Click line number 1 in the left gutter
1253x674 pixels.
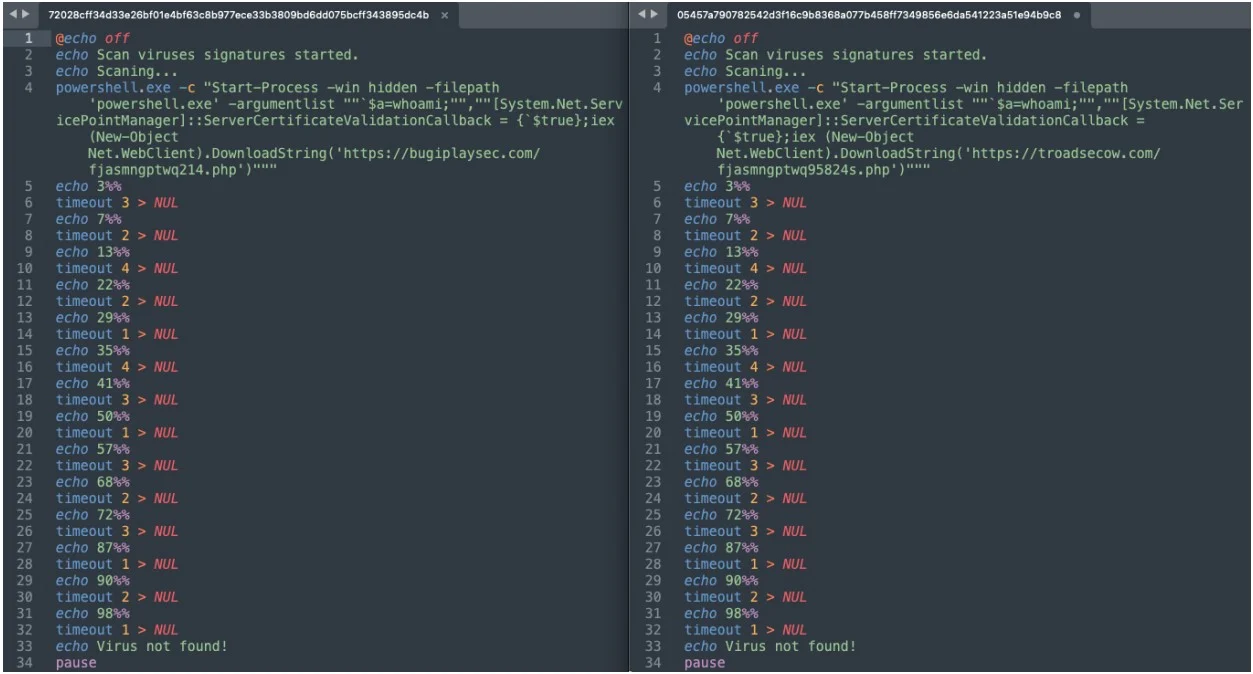click(31, 38)
